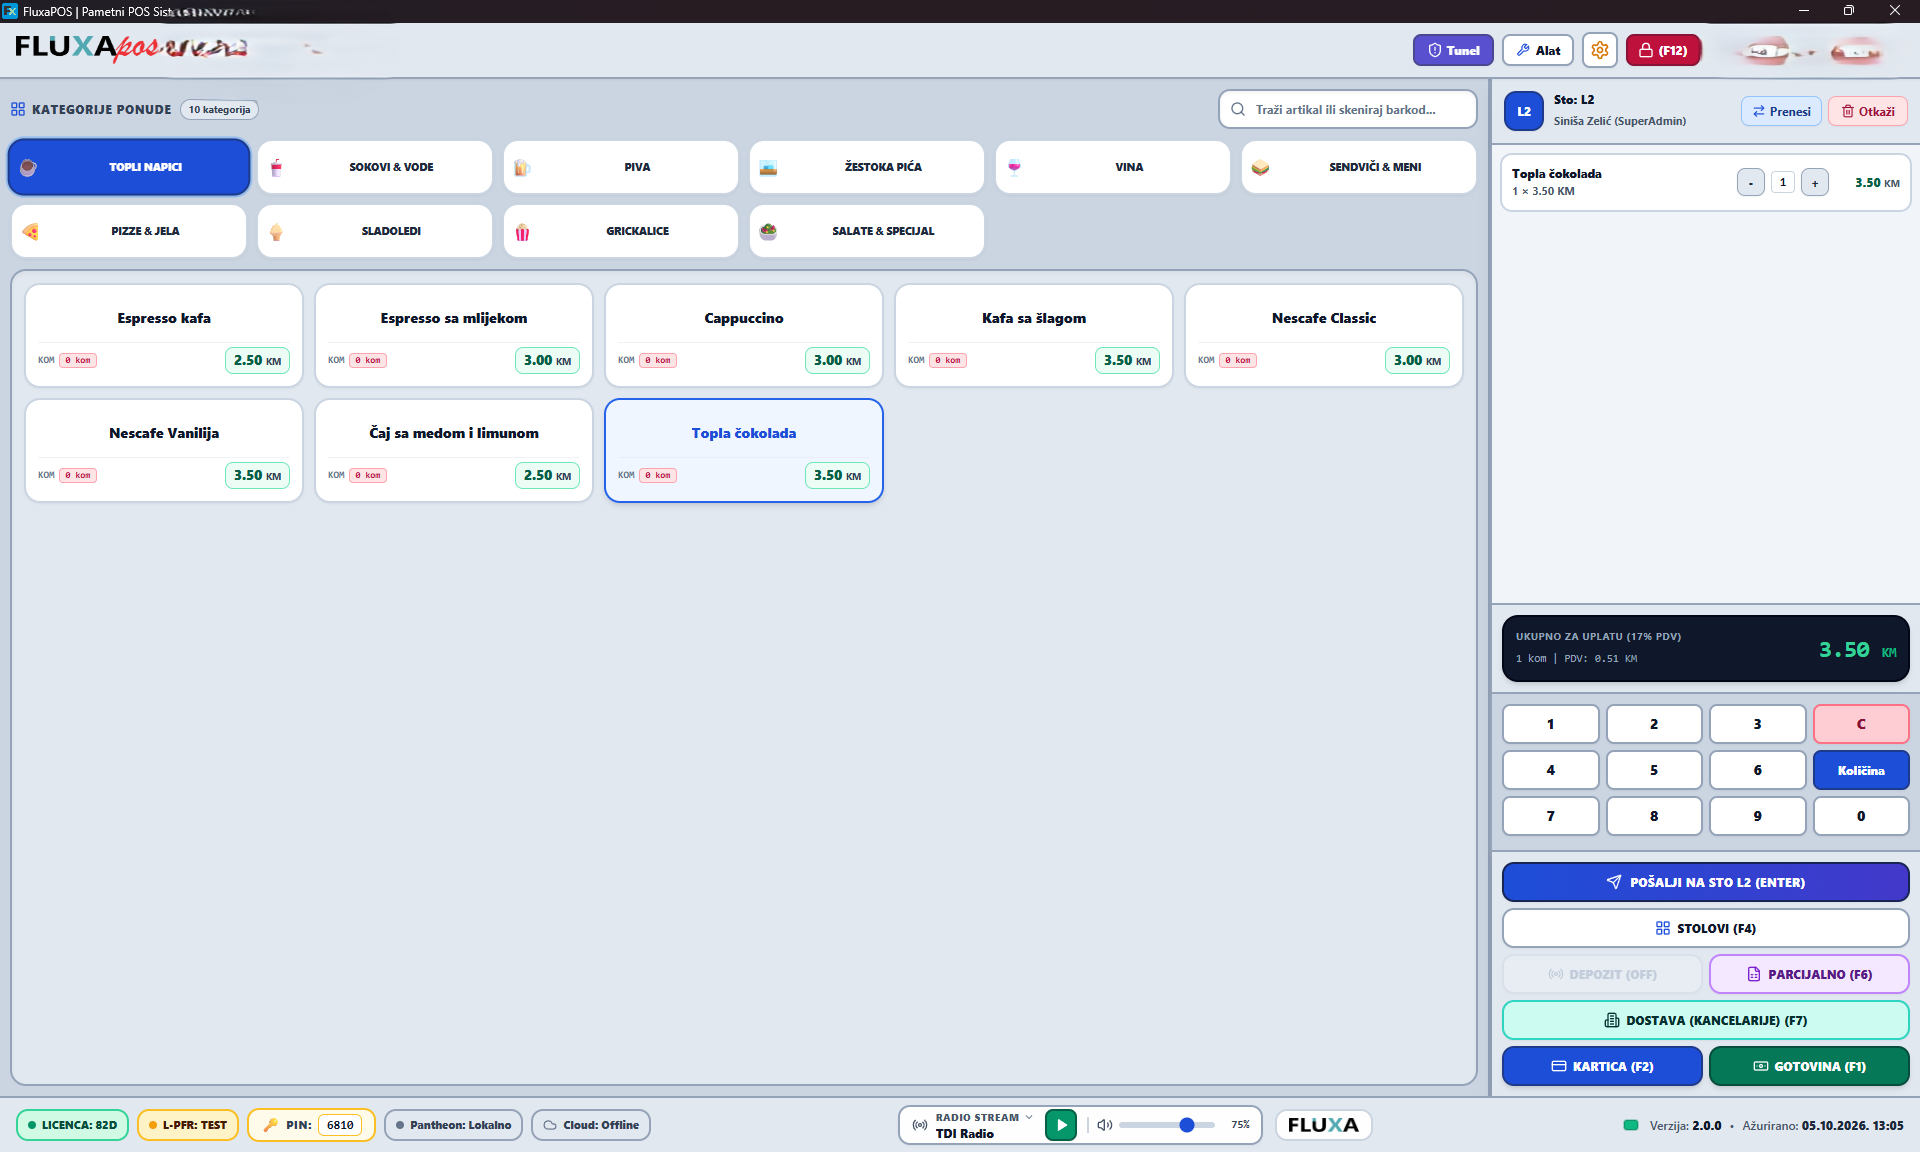
Task: Click the Cloud Offline cloud icon
Action: pos(550,1125)
